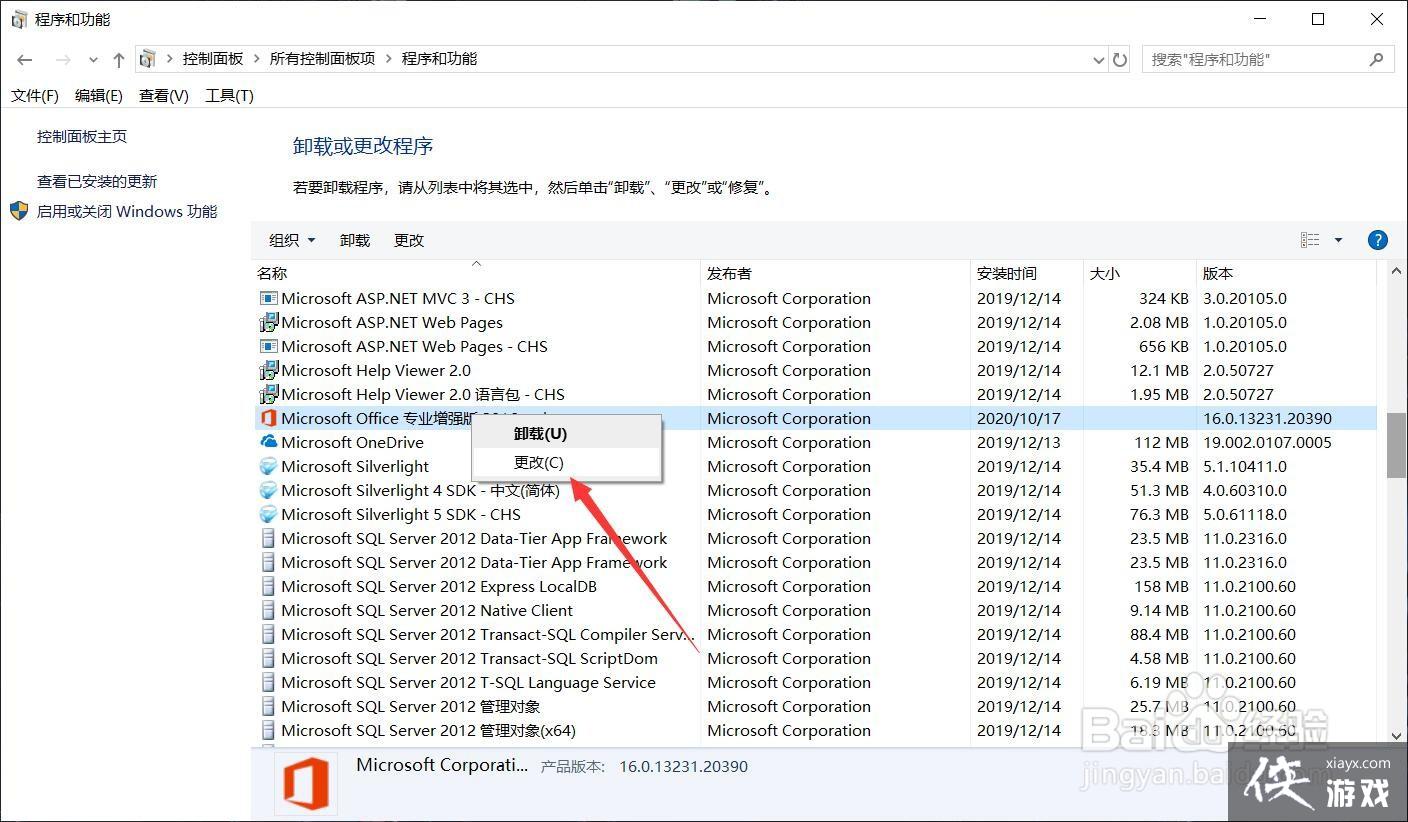The height and width of the screenshot is (822, 1408).
Task: Click Microsoft Help Viewer 2.0 icon
Action: pos(268,370)
